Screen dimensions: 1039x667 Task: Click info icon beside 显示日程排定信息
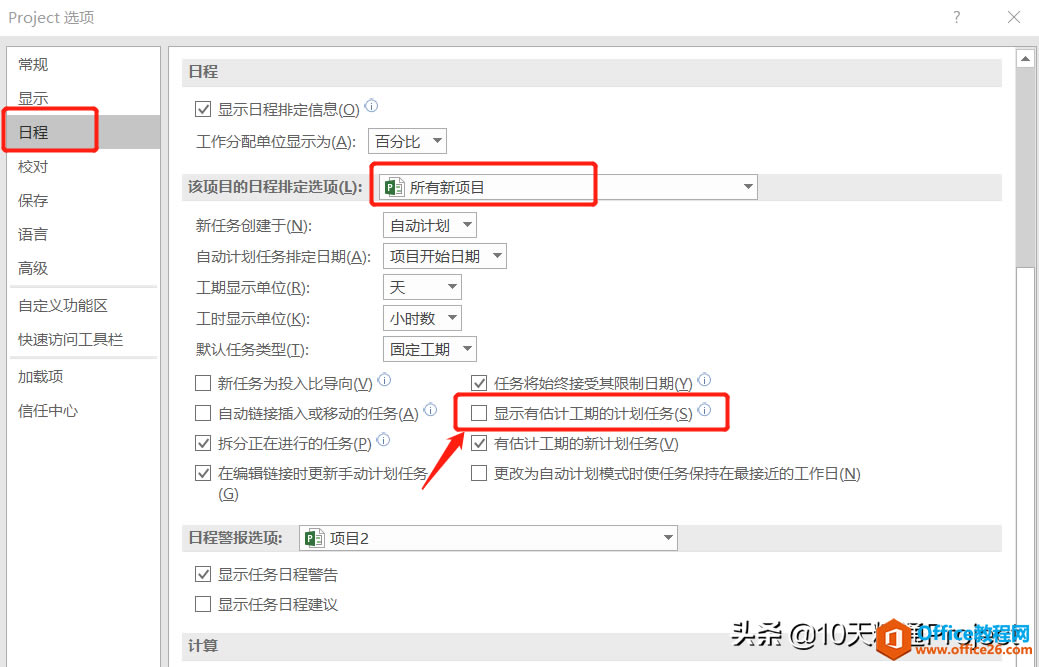pyautogui.click(x=372, y=106)
